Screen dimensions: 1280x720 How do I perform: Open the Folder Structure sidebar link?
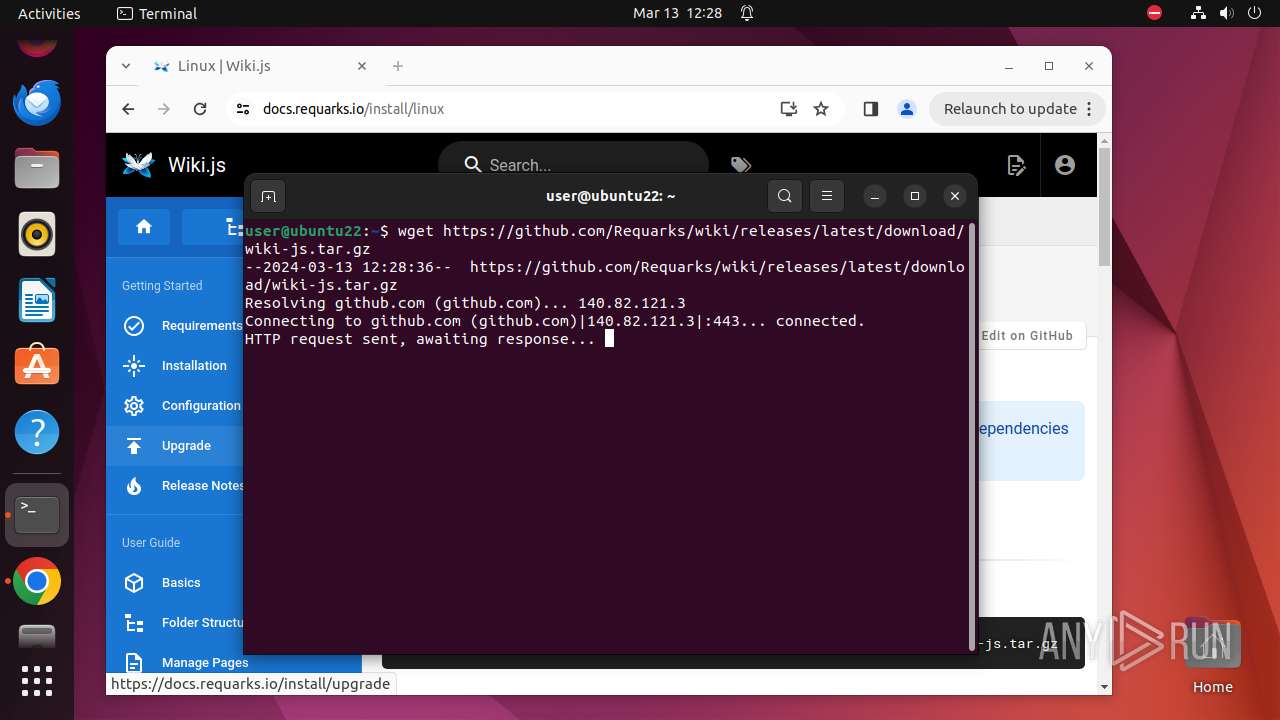(203, 623)
